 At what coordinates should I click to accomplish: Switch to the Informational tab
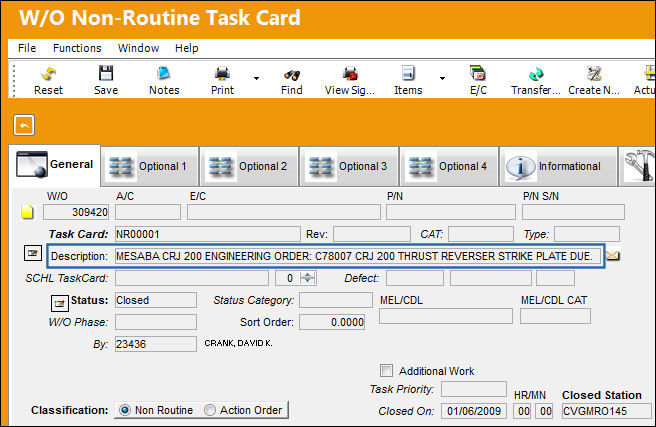pos(559,166)
